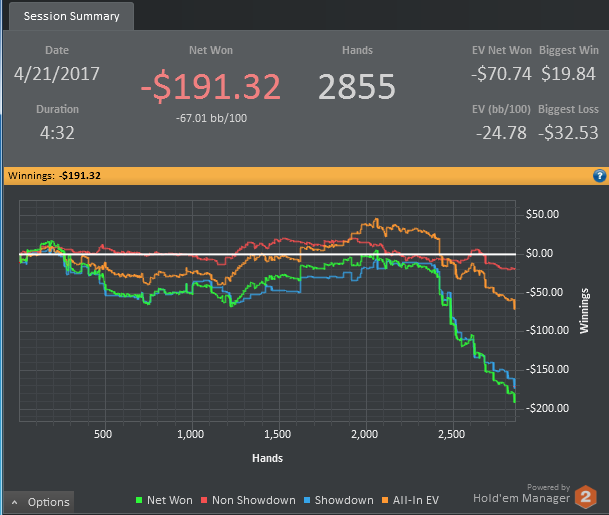609x515 pixels.
Task: Expand the Options panel
Action: coord(39,502)
